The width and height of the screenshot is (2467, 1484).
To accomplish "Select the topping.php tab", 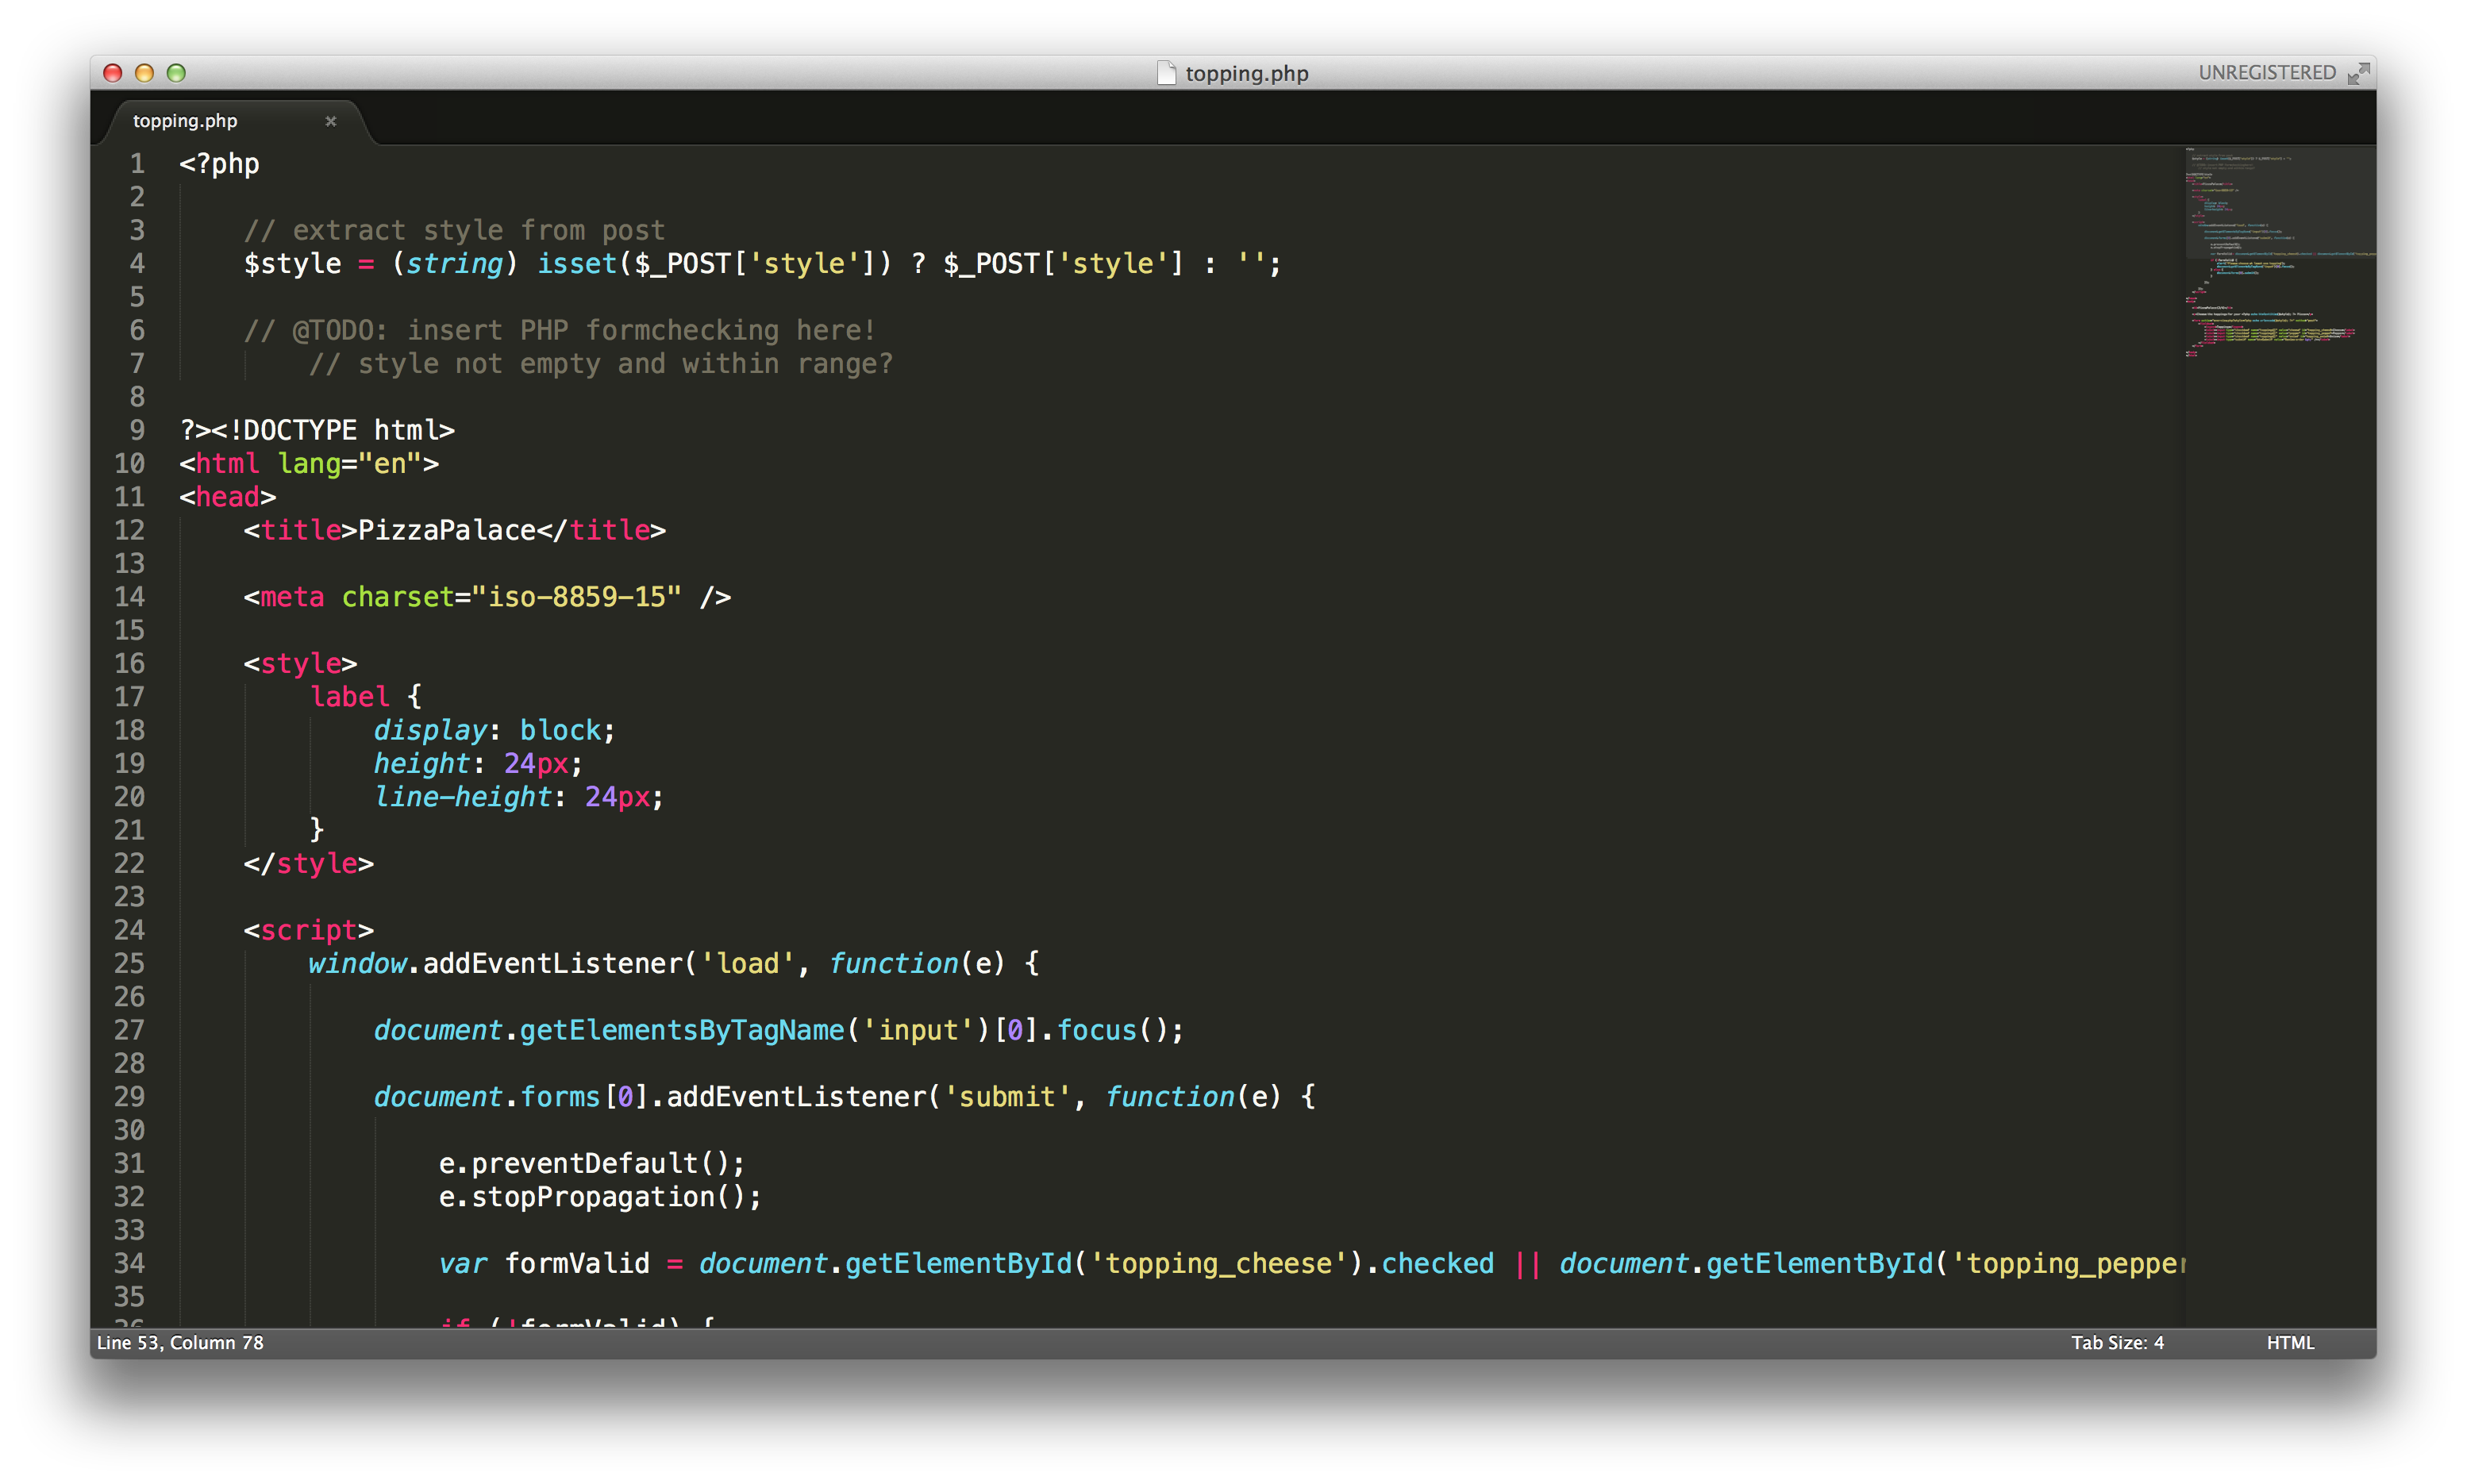I will coord(186,121).
